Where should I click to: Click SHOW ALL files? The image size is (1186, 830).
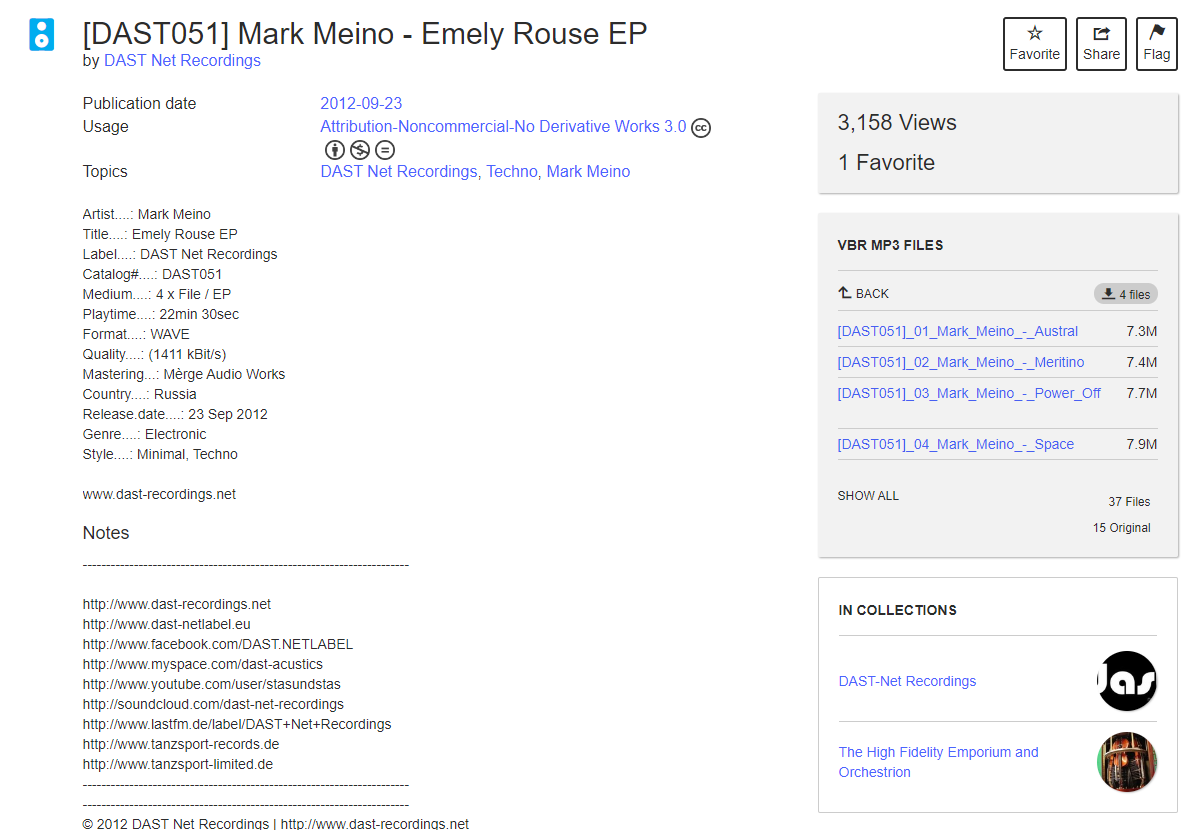(x=868, y=496)
